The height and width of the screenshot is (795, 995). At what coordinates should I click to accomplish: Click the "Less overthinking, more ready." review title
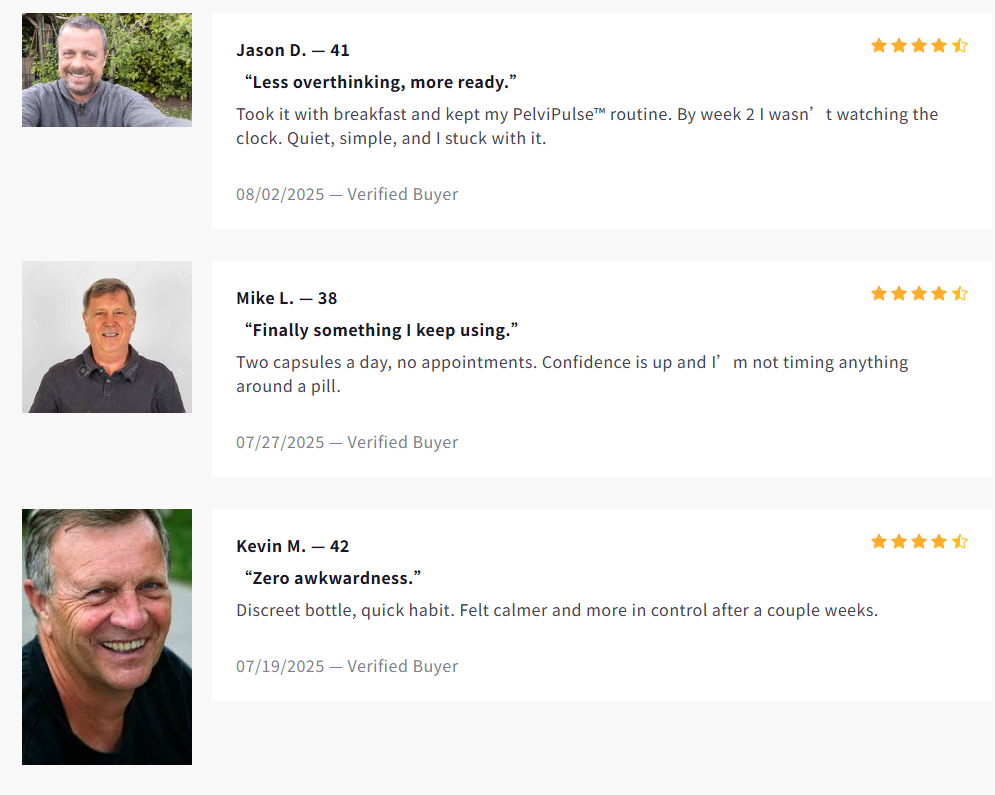pyautogui.click(x=381, y=82)
